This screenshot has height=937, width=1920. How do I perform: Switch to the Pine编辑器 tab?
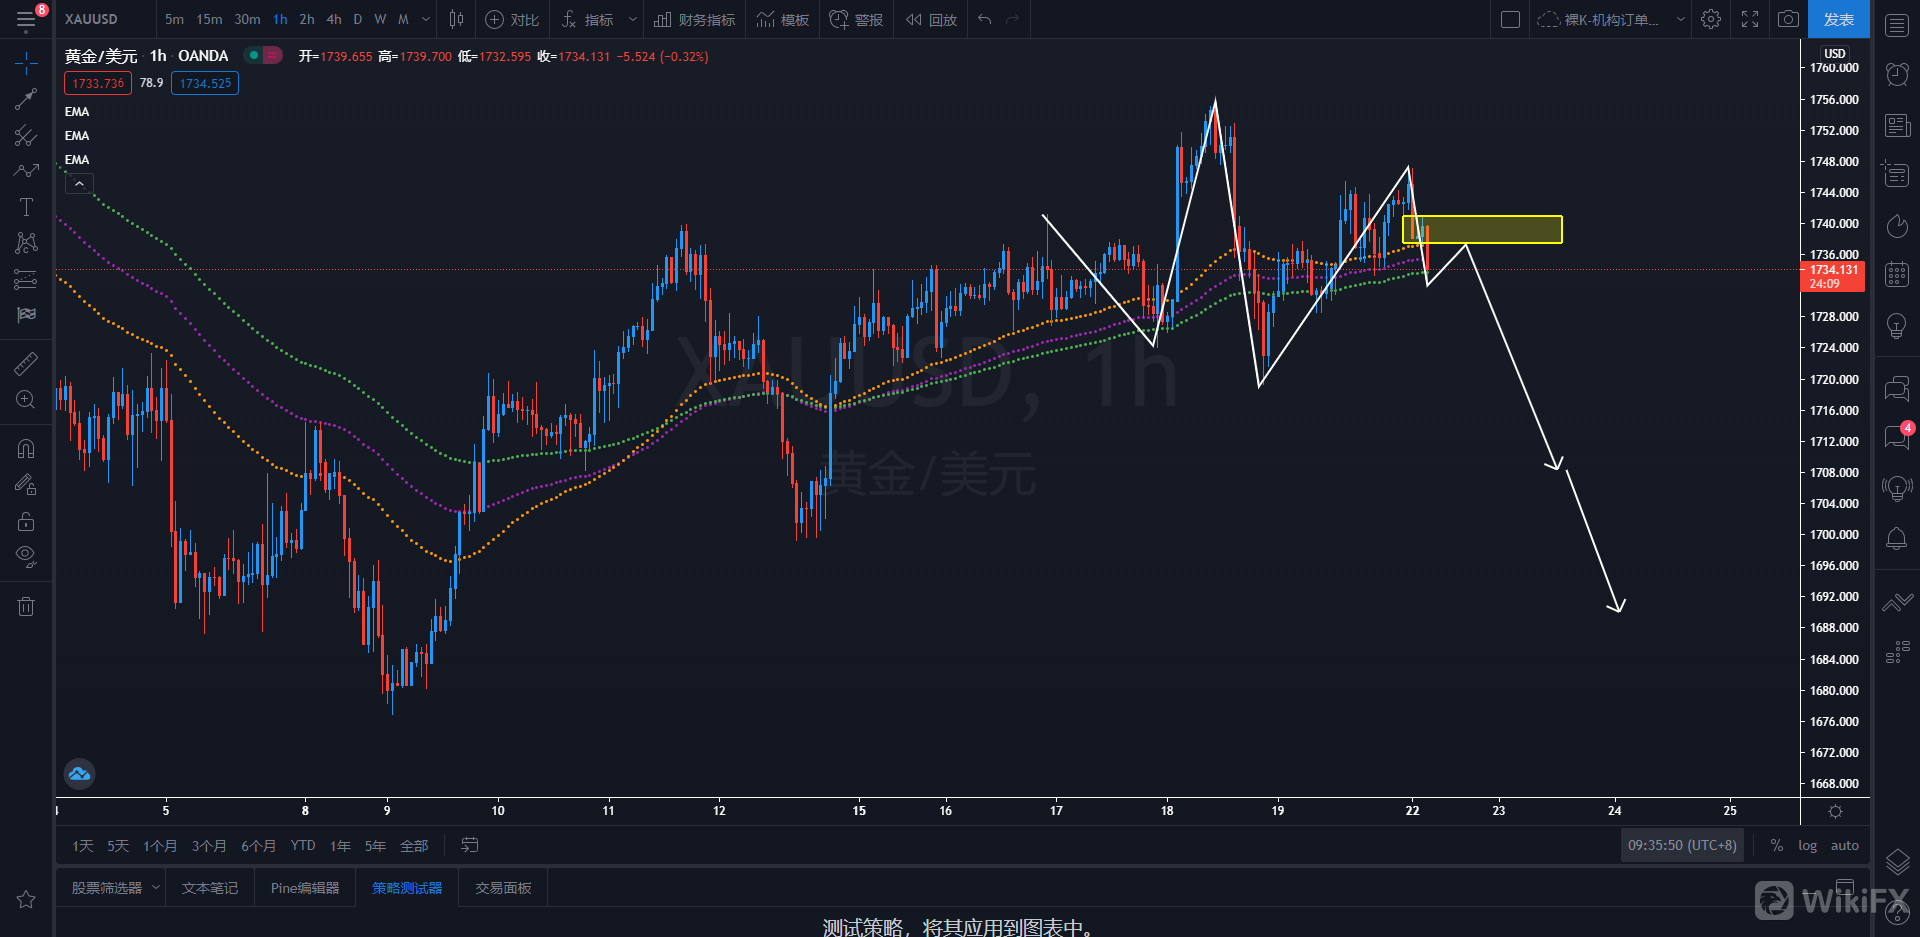coord(305,888)
